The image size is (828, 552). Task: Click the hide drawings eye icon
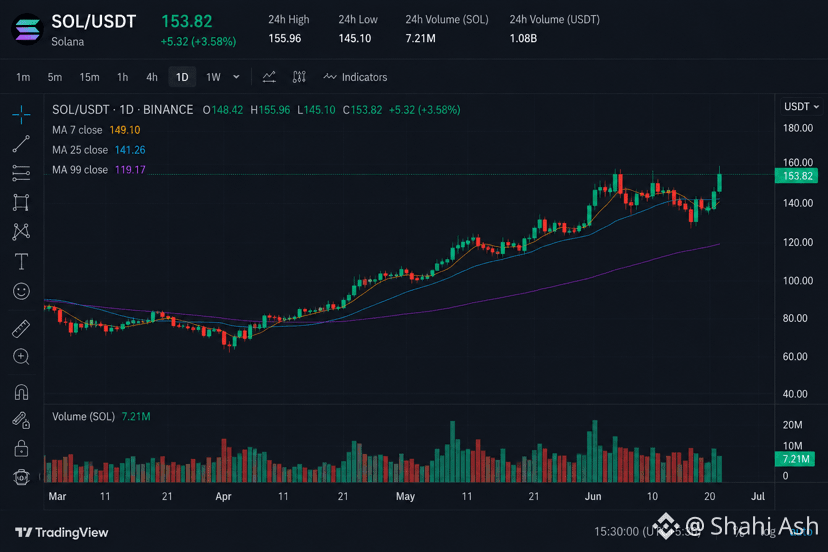[x=21, y=477]
